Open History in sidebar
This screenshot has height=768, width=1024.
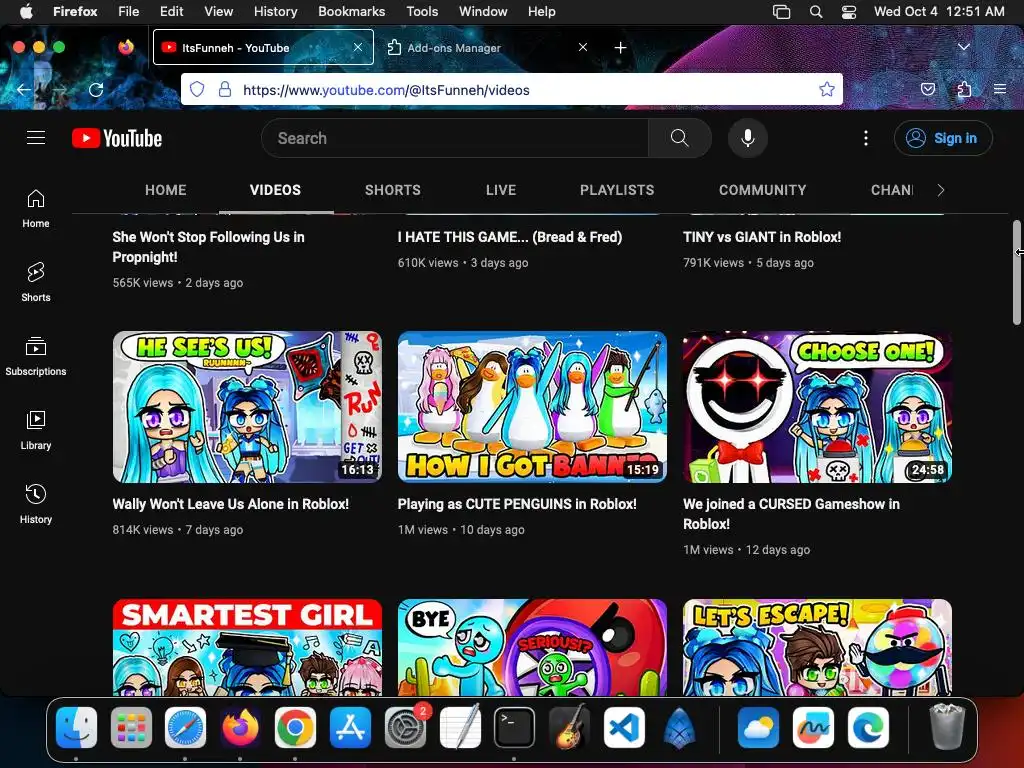point(36,504)
